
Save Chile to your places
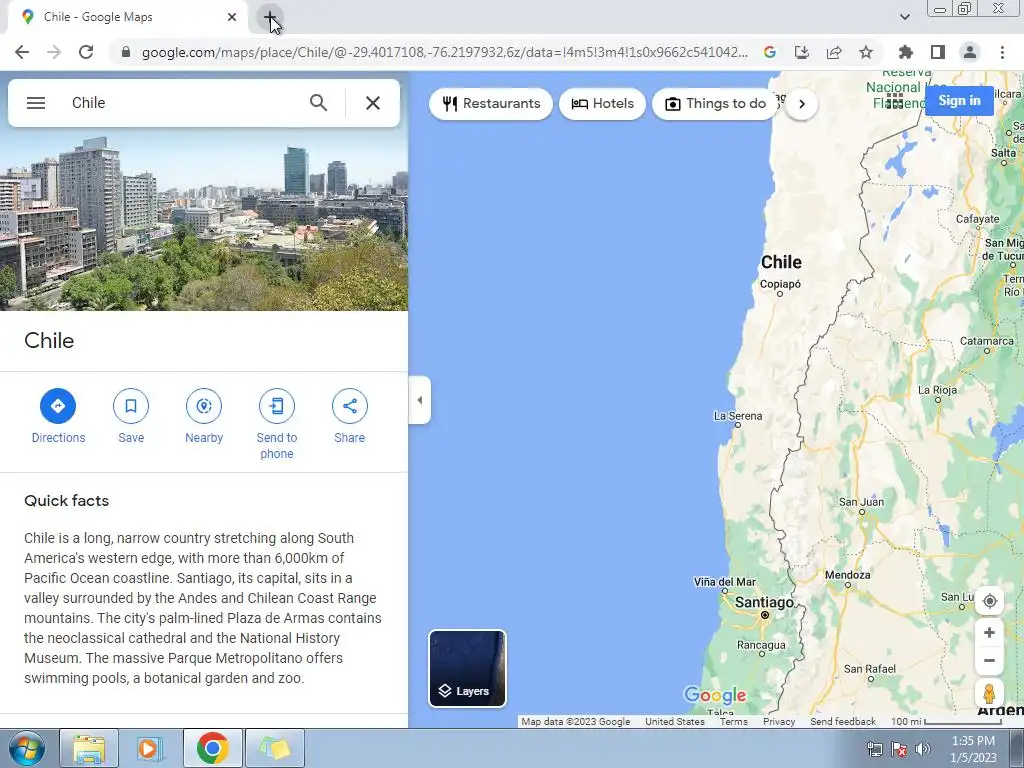[x=131, y=417]
